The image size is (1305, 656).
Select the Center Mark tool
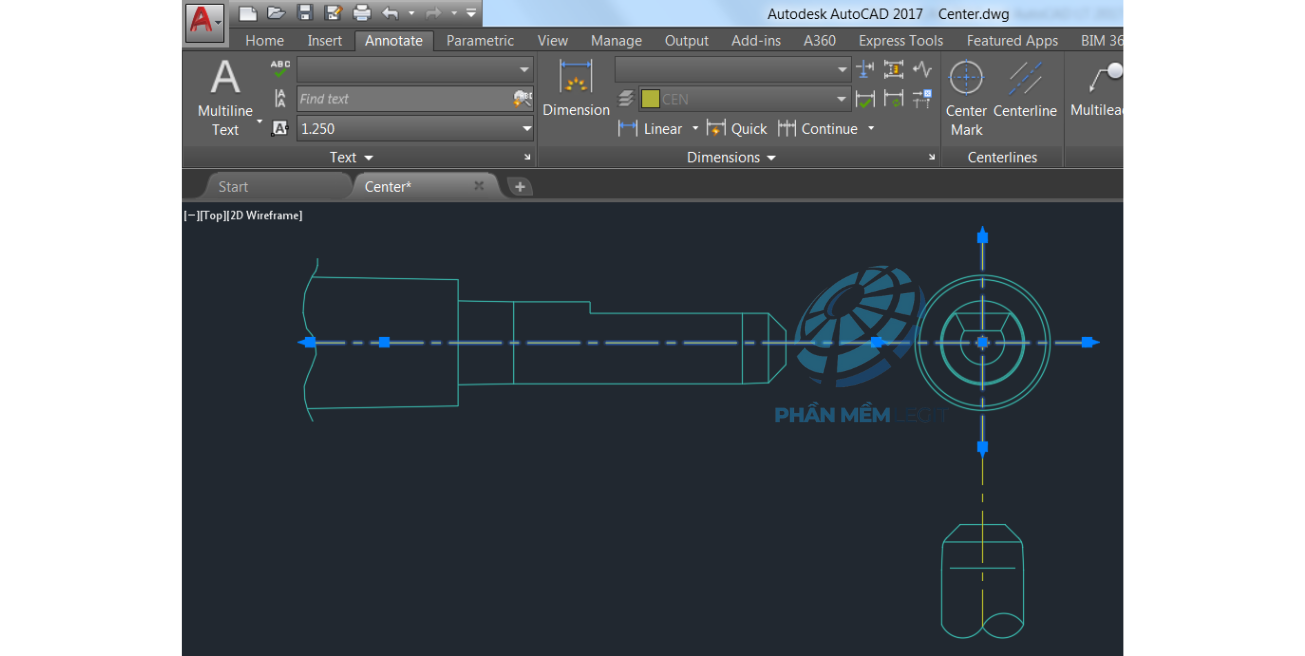(966, 98)
